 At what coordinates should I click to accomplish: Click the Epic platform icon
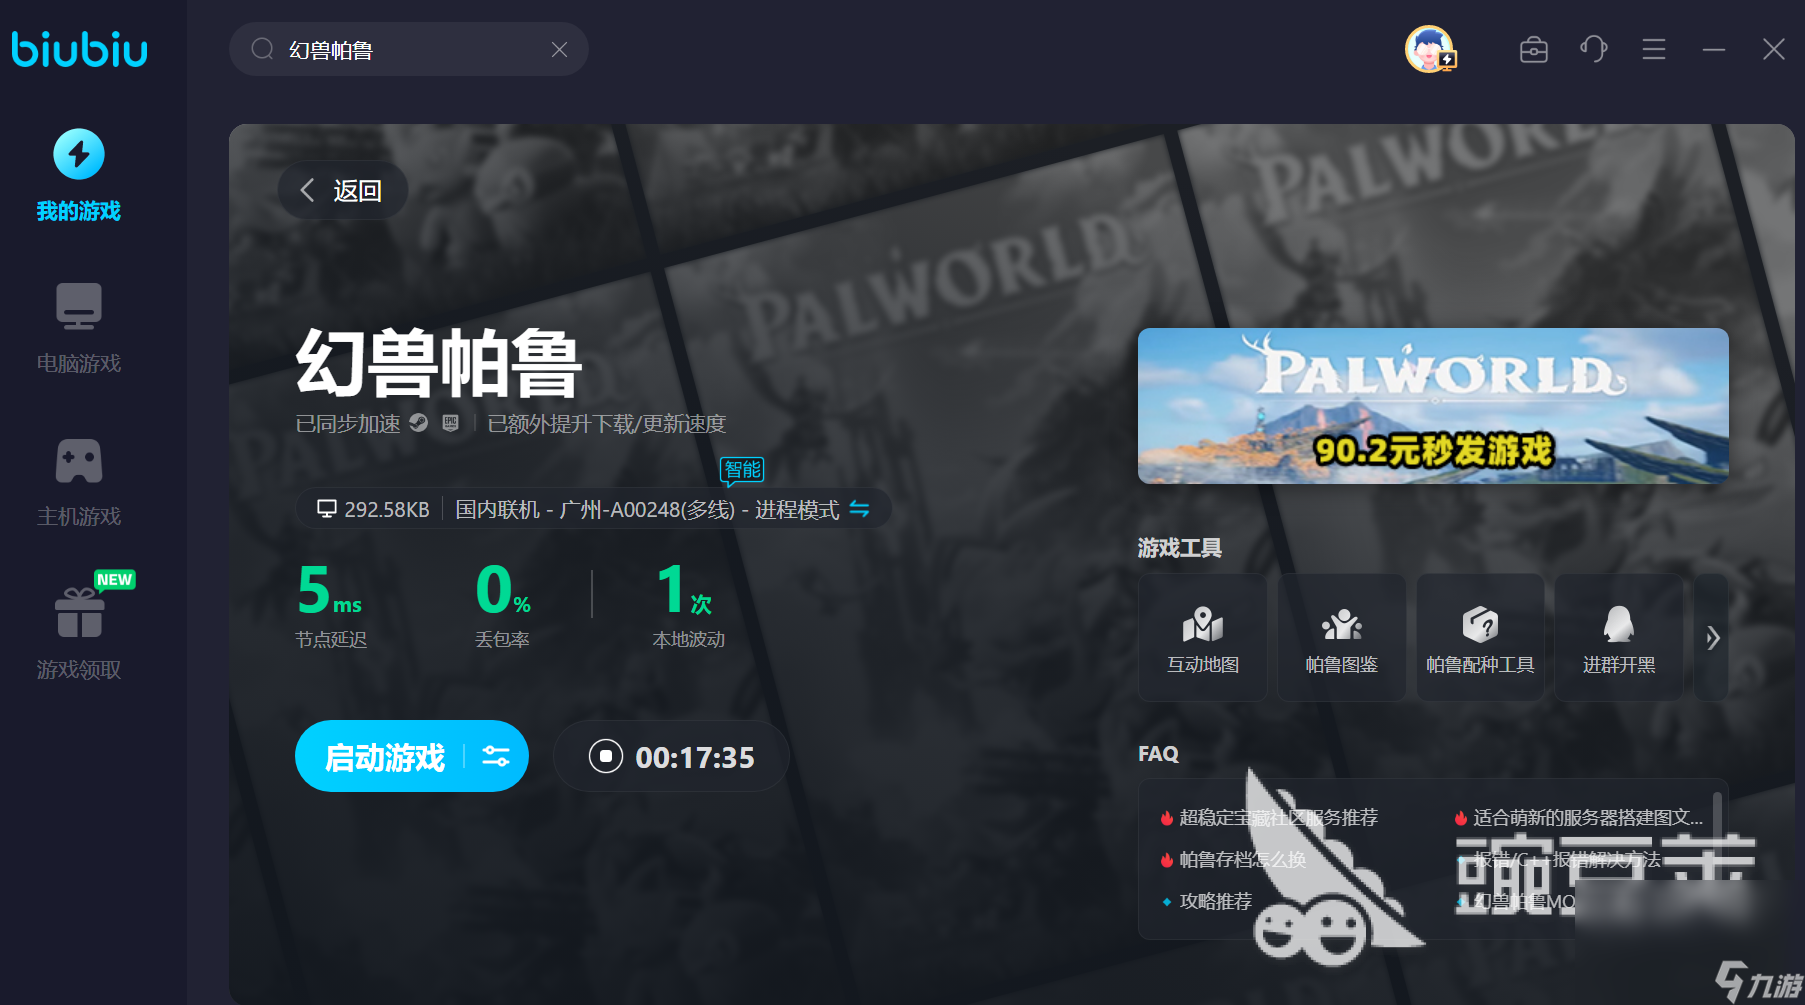point(451,423)
